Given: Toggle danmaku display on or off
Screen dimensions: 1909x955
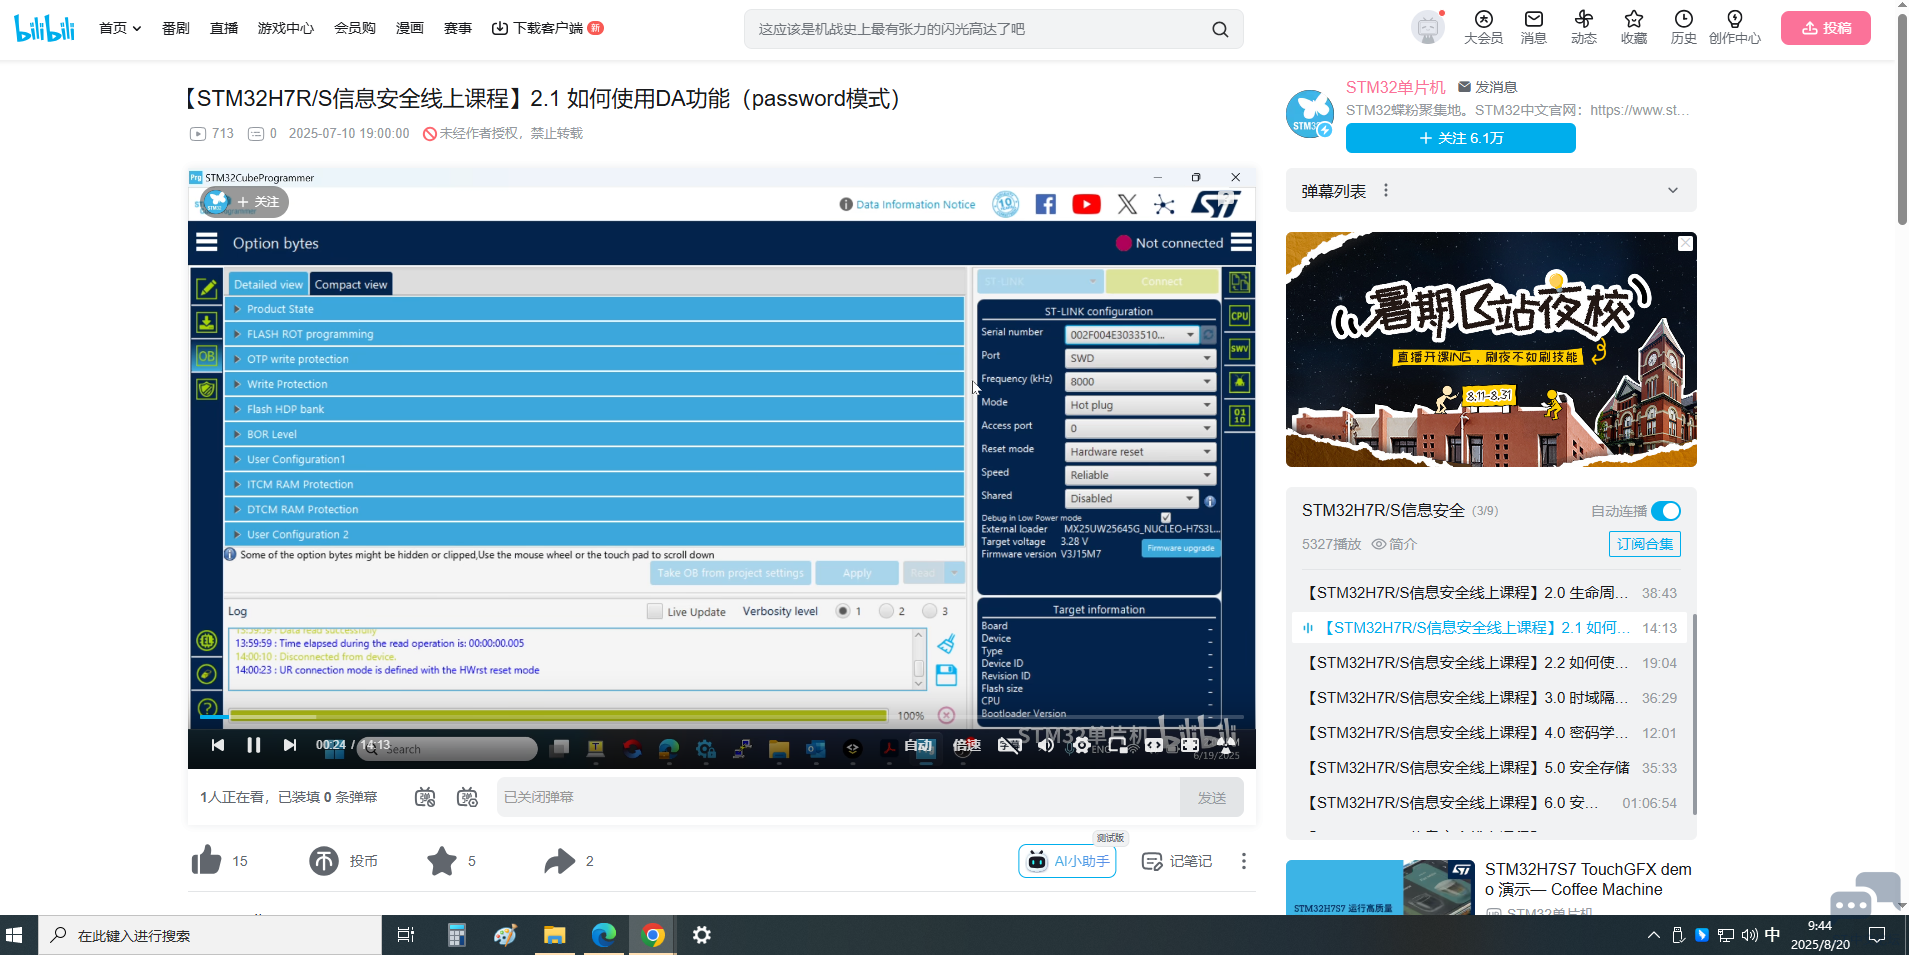Looking at the screenshot, I should pyautogui.click(x=425, y=797).
